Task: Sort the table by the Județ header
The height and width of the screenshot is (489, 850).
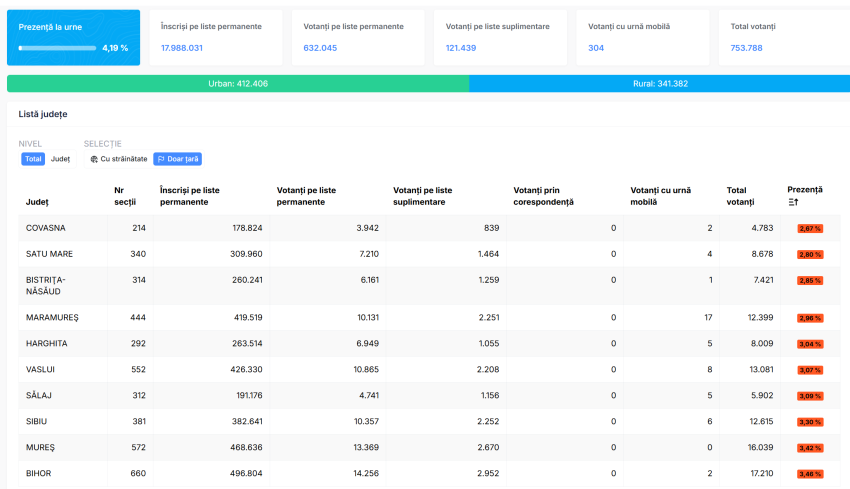Action: pos(37,202)
